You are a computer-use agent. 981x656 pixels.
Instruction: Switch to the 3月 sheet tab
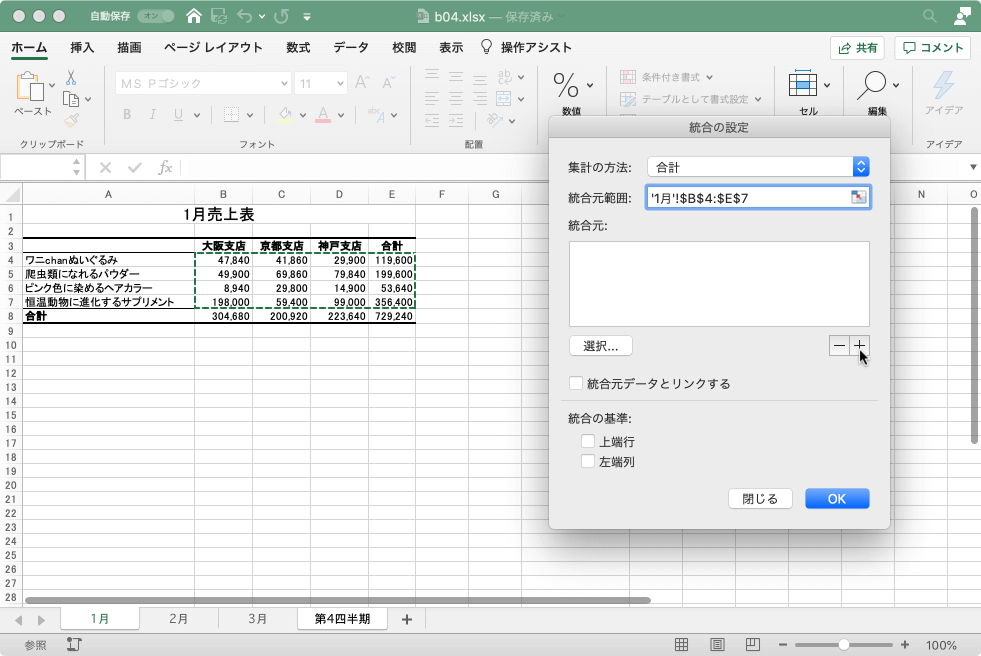coord(257,618)
